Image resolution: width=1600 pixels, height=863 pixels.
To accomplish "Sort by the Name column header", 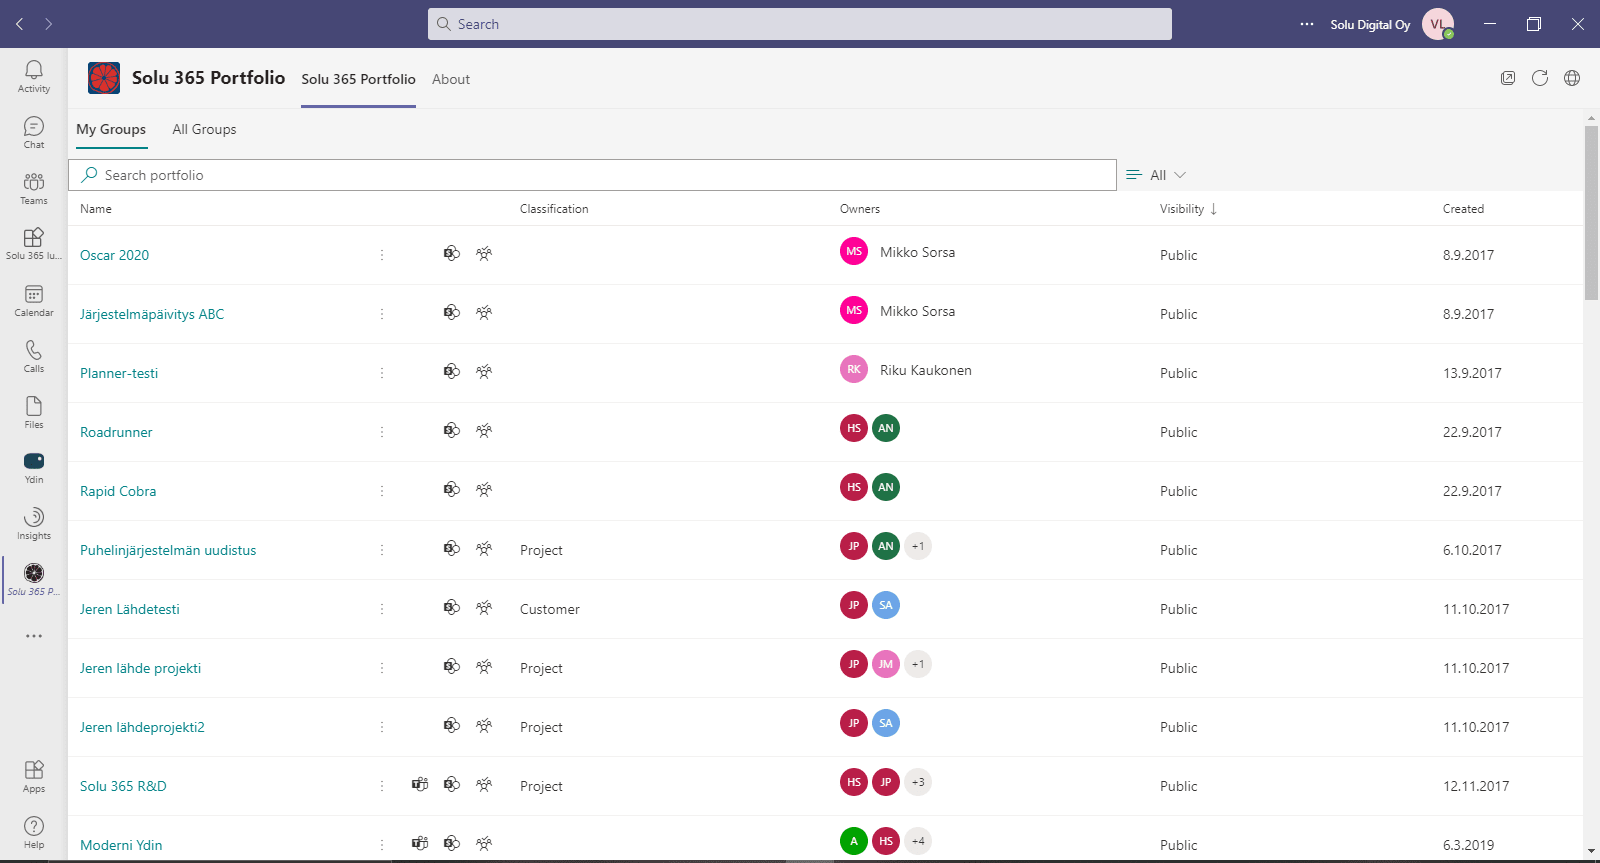I will [96, 209].
